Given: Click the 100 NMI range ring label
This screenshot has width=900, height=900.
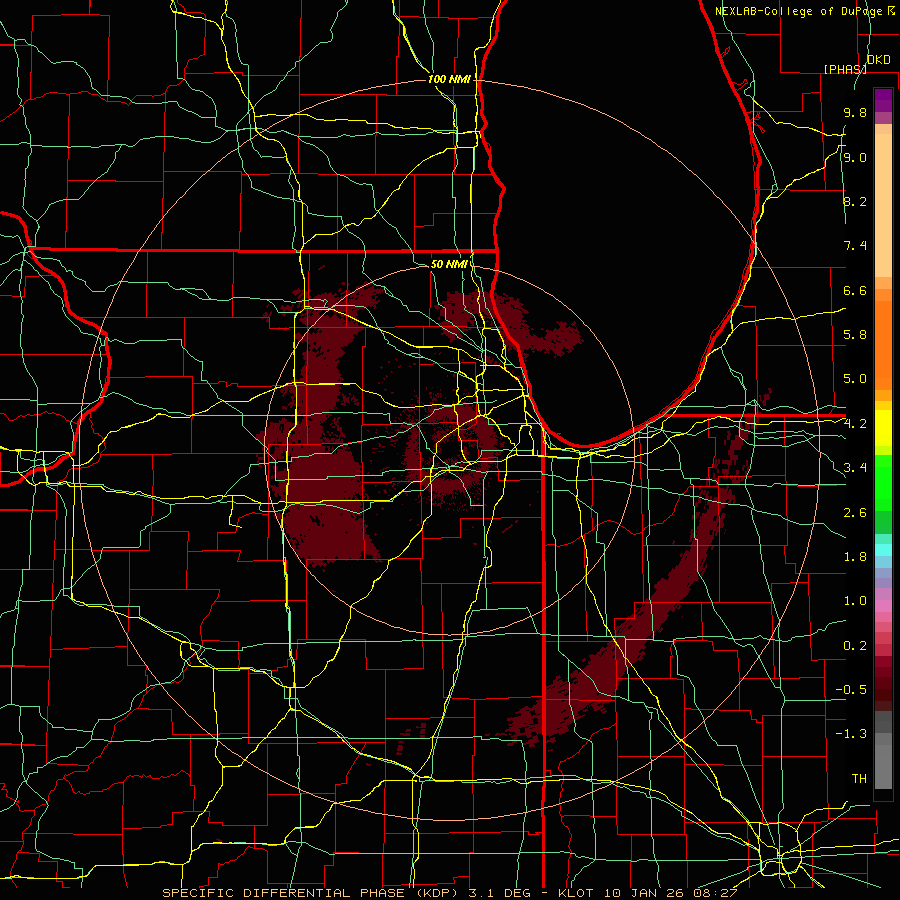Looking at the screenshot, I should pyautogui.click(x=449, y=79).
